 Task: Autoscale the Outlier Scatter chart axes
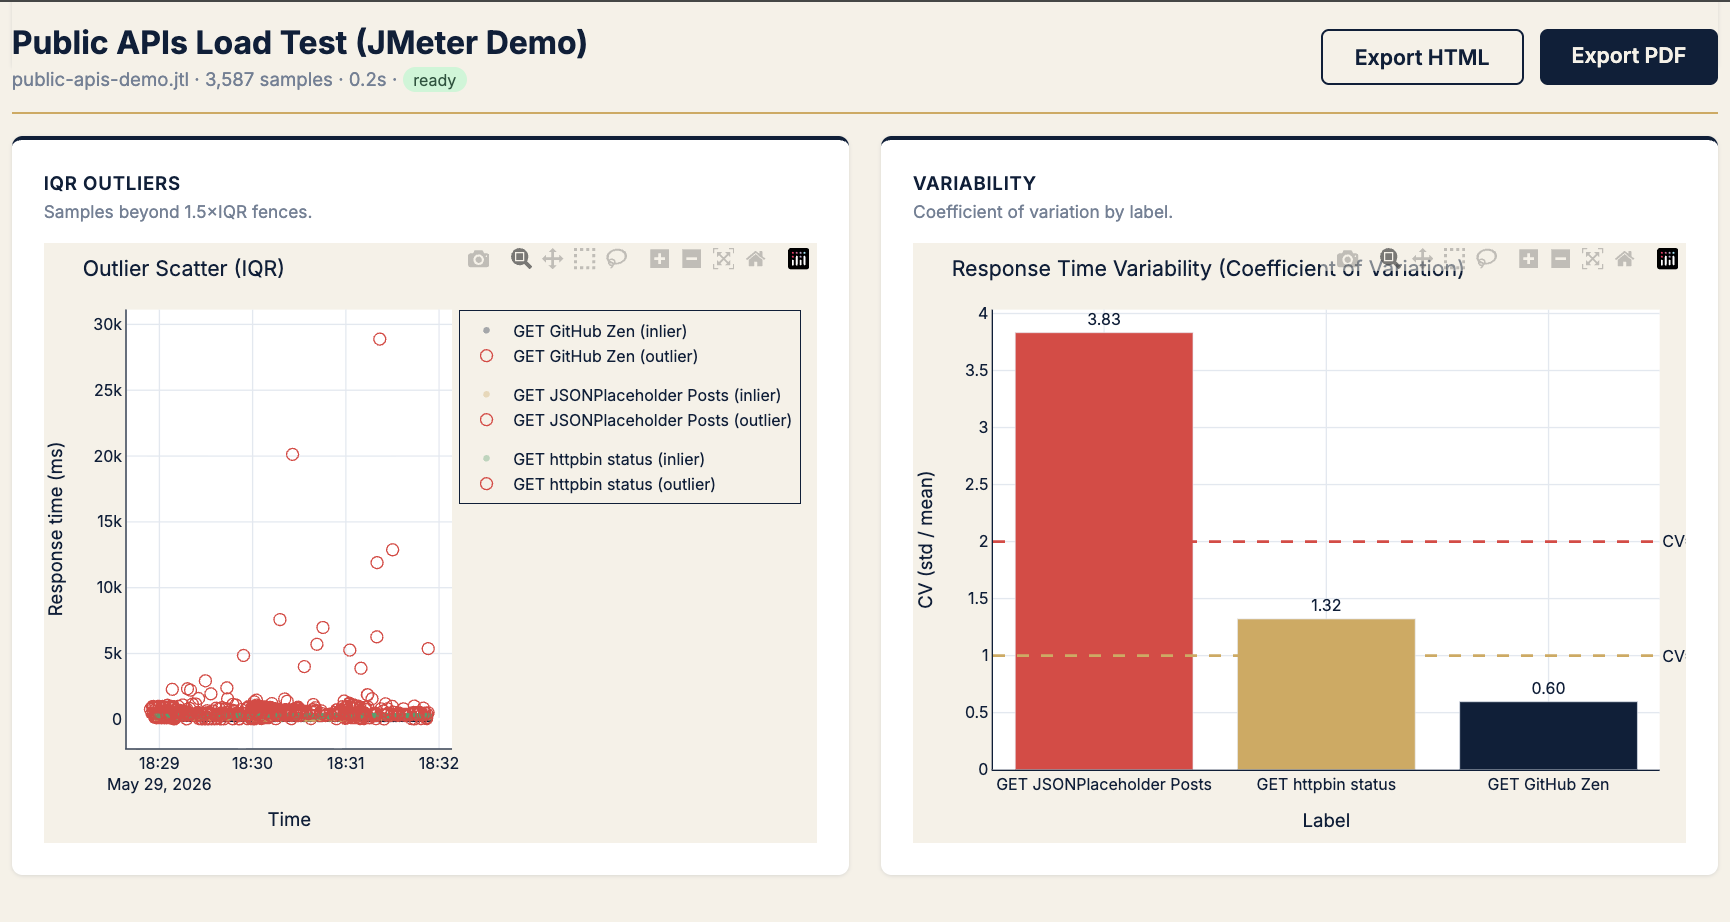point(723,259)
